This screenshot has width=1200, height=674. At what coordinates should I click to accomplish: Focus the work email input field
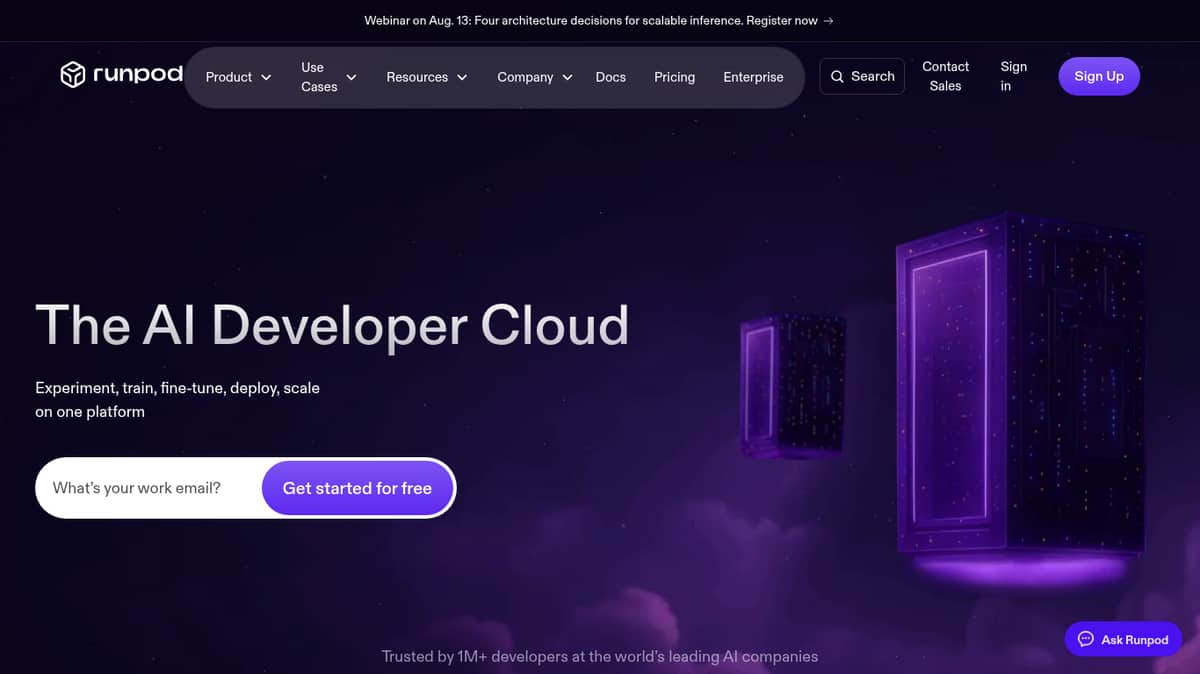[148, 488]
